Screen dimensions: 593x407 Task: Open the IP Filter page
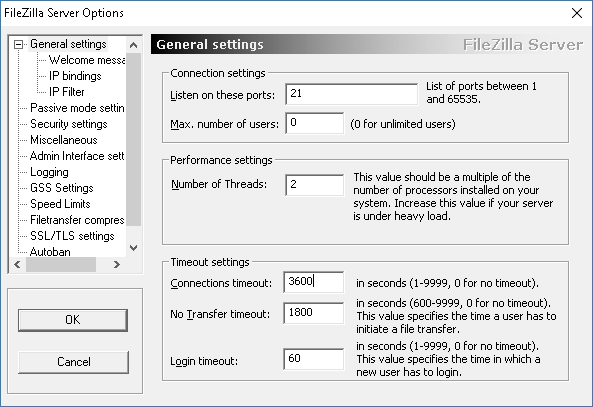(67, 92)
